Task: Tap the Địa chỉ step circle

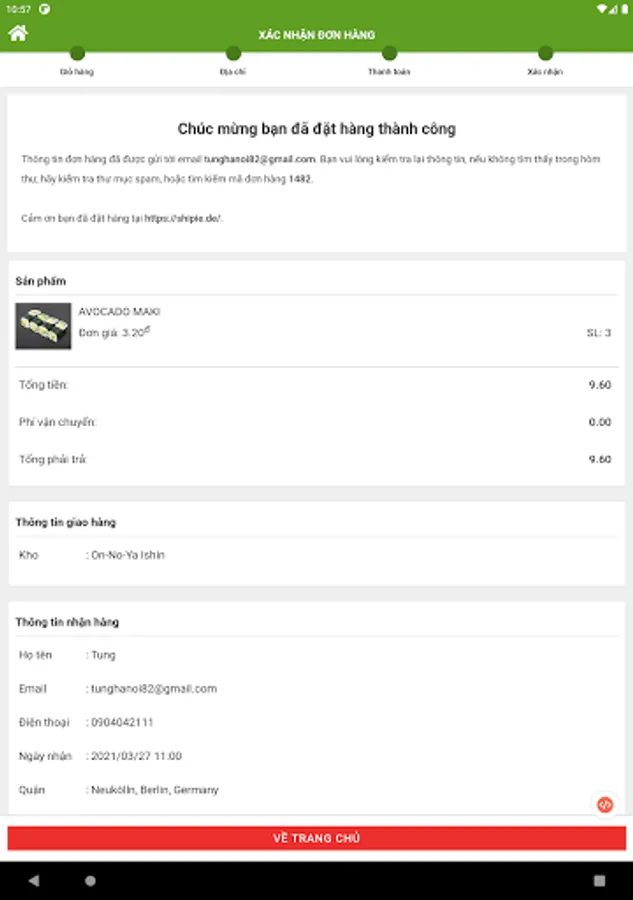Action: (x=233, y=54)
